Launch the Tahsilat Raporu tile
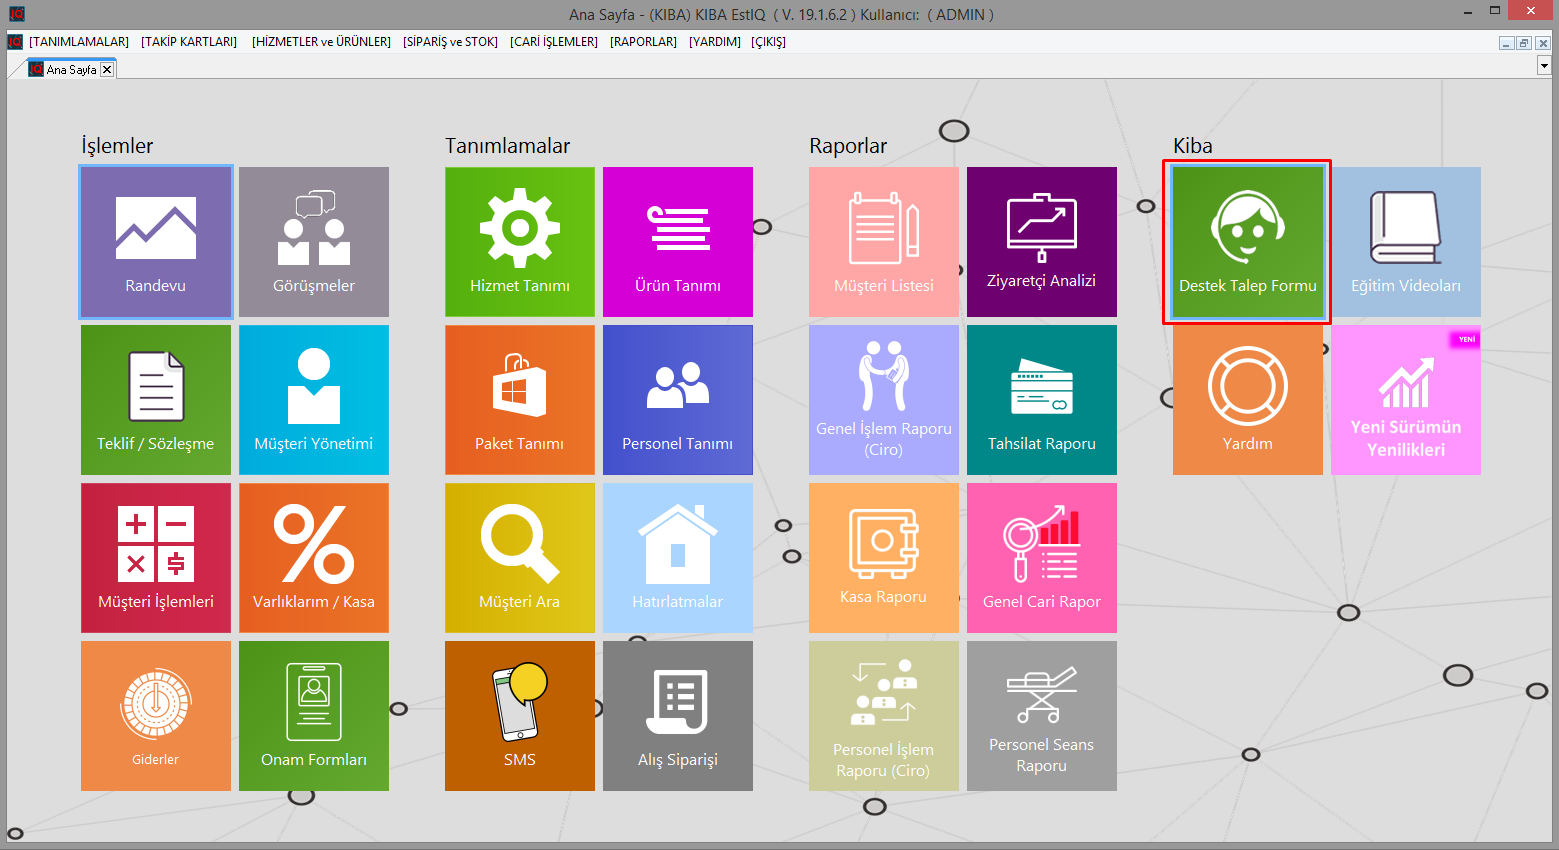Image resolution: width=1559 pixels, height=850 pixels. tap(1042, 400)
